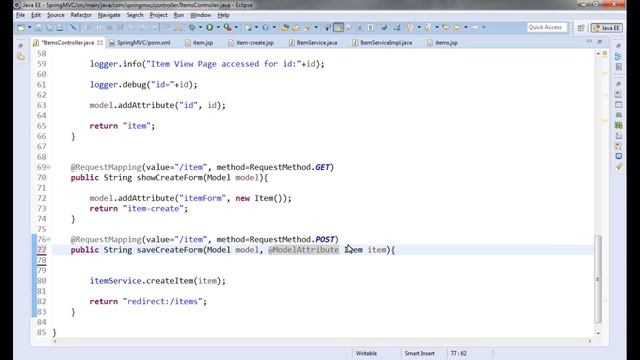The width and height of the screenshot is (640, 360).
Task: Open the Edit menu
Action: click(x=36, y=15)
